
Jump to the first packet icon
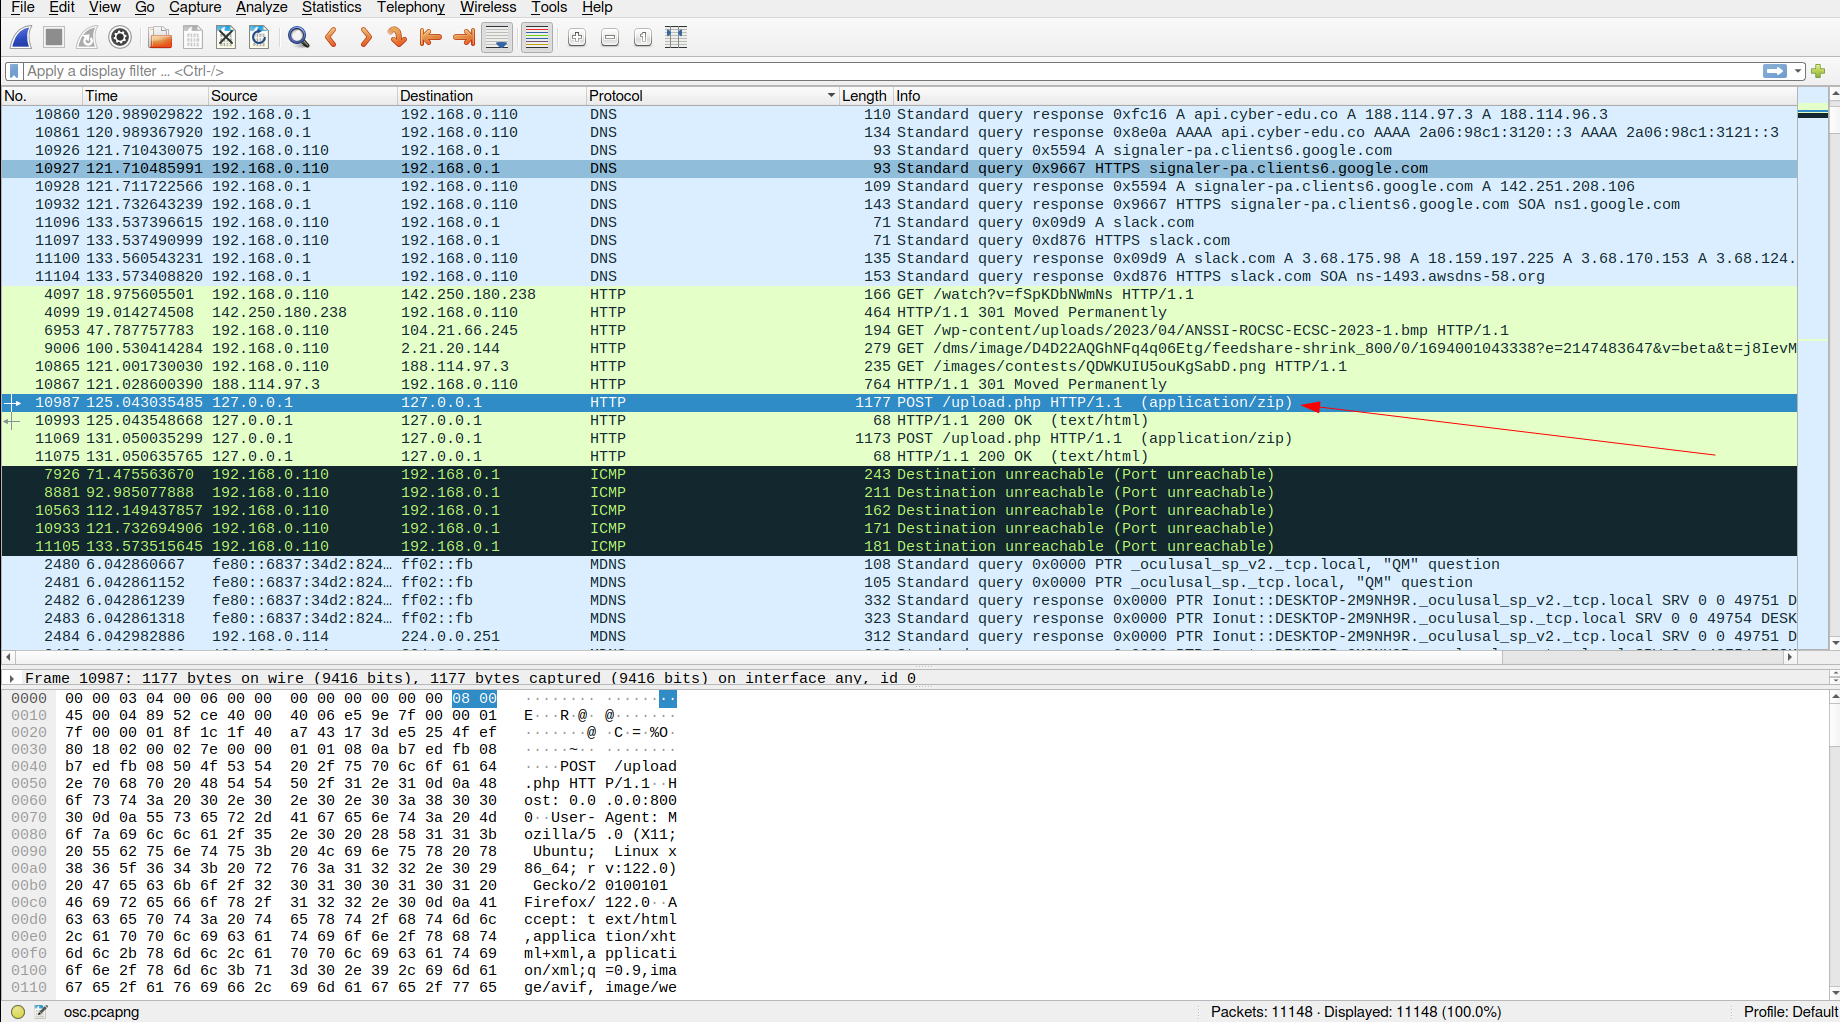tap(431, 38)
